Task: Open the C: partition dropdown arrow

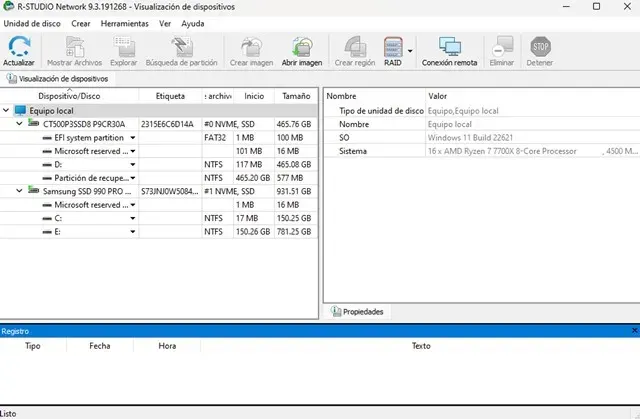Action: [x=133, y=219]
